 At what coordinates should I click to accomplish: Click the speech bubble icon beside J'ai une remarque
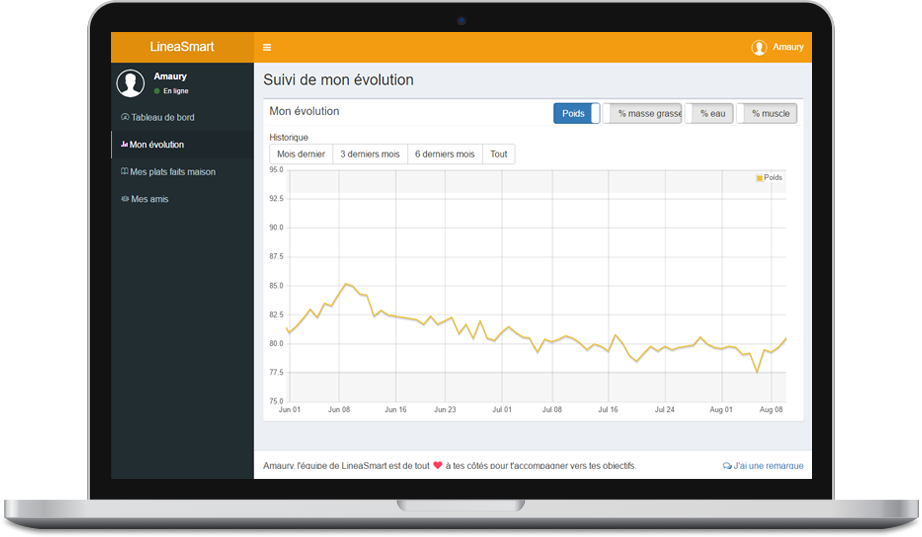[x=727, y=466]
